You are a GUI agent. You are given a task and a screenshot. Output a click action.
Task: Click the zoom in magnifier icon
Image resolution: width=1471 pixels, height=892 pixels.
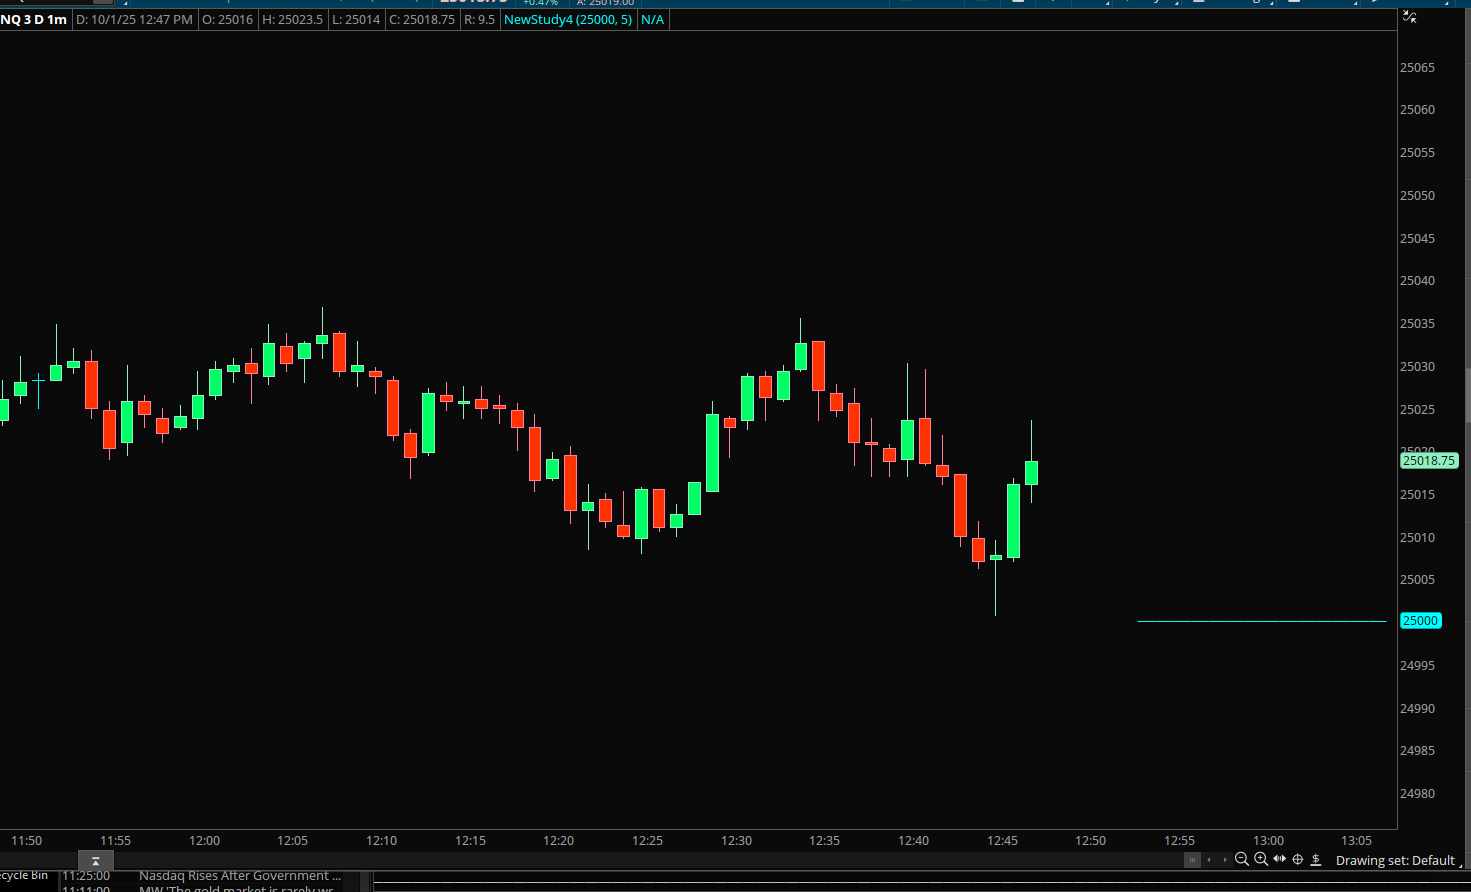click(1261, 860)
